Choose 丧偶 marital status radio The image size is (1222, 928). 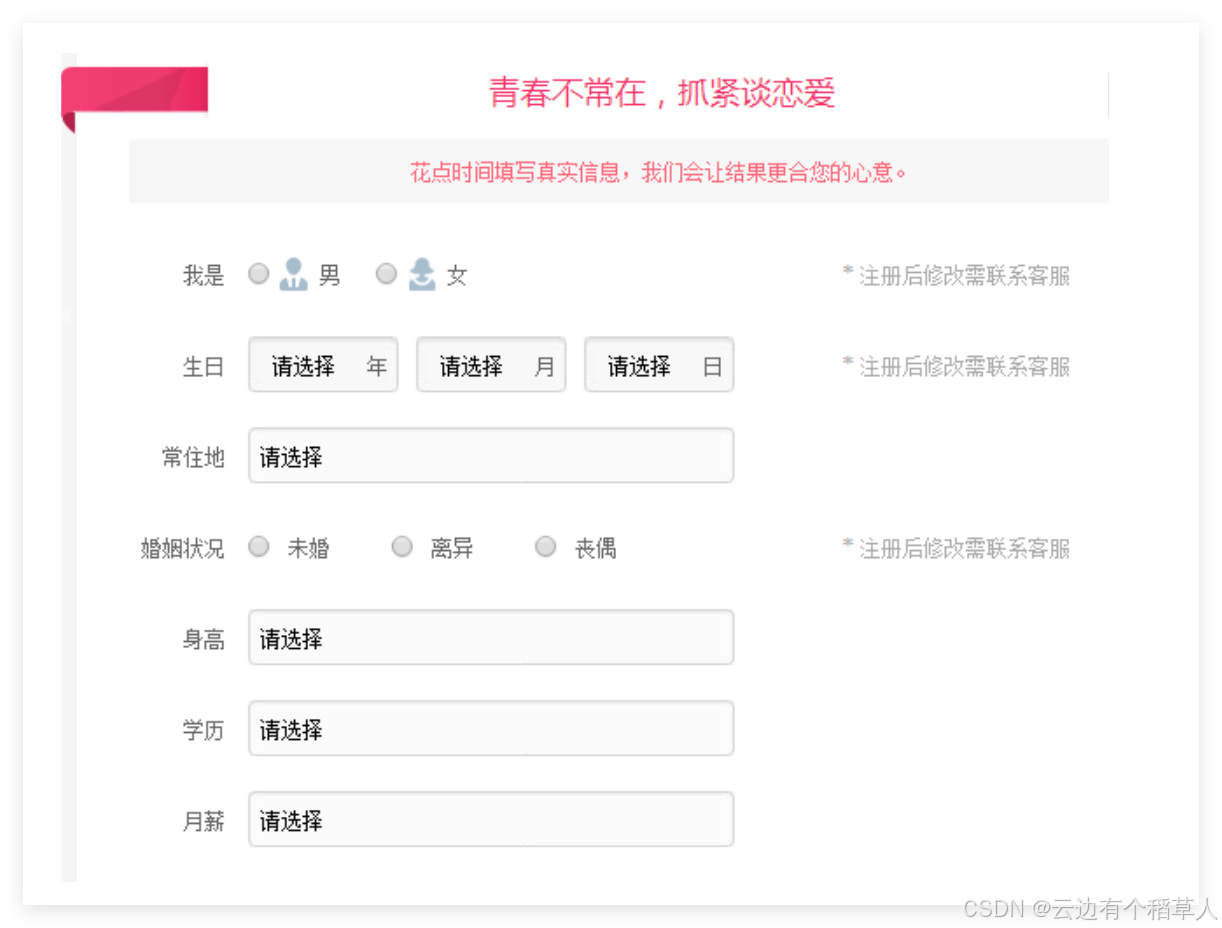point(546,546)
